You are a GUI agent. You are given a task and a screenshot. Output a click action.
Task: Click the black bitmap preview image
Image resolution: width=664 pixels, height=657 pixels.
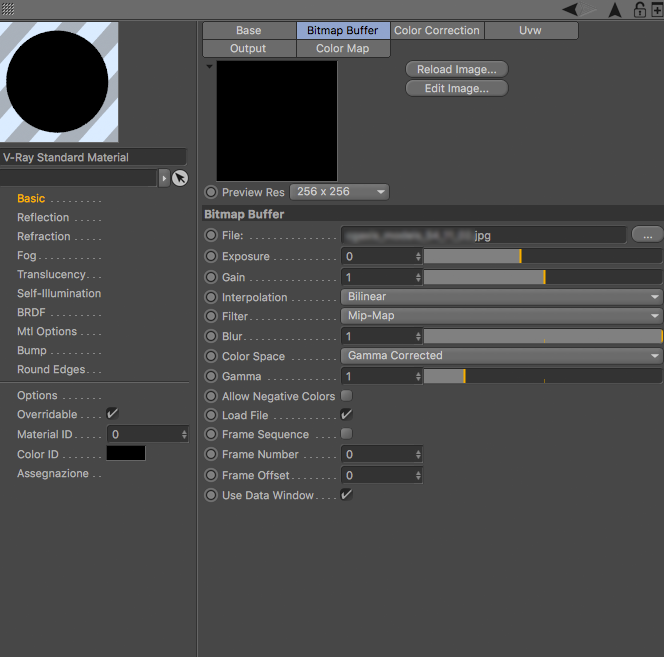point(277,121)
